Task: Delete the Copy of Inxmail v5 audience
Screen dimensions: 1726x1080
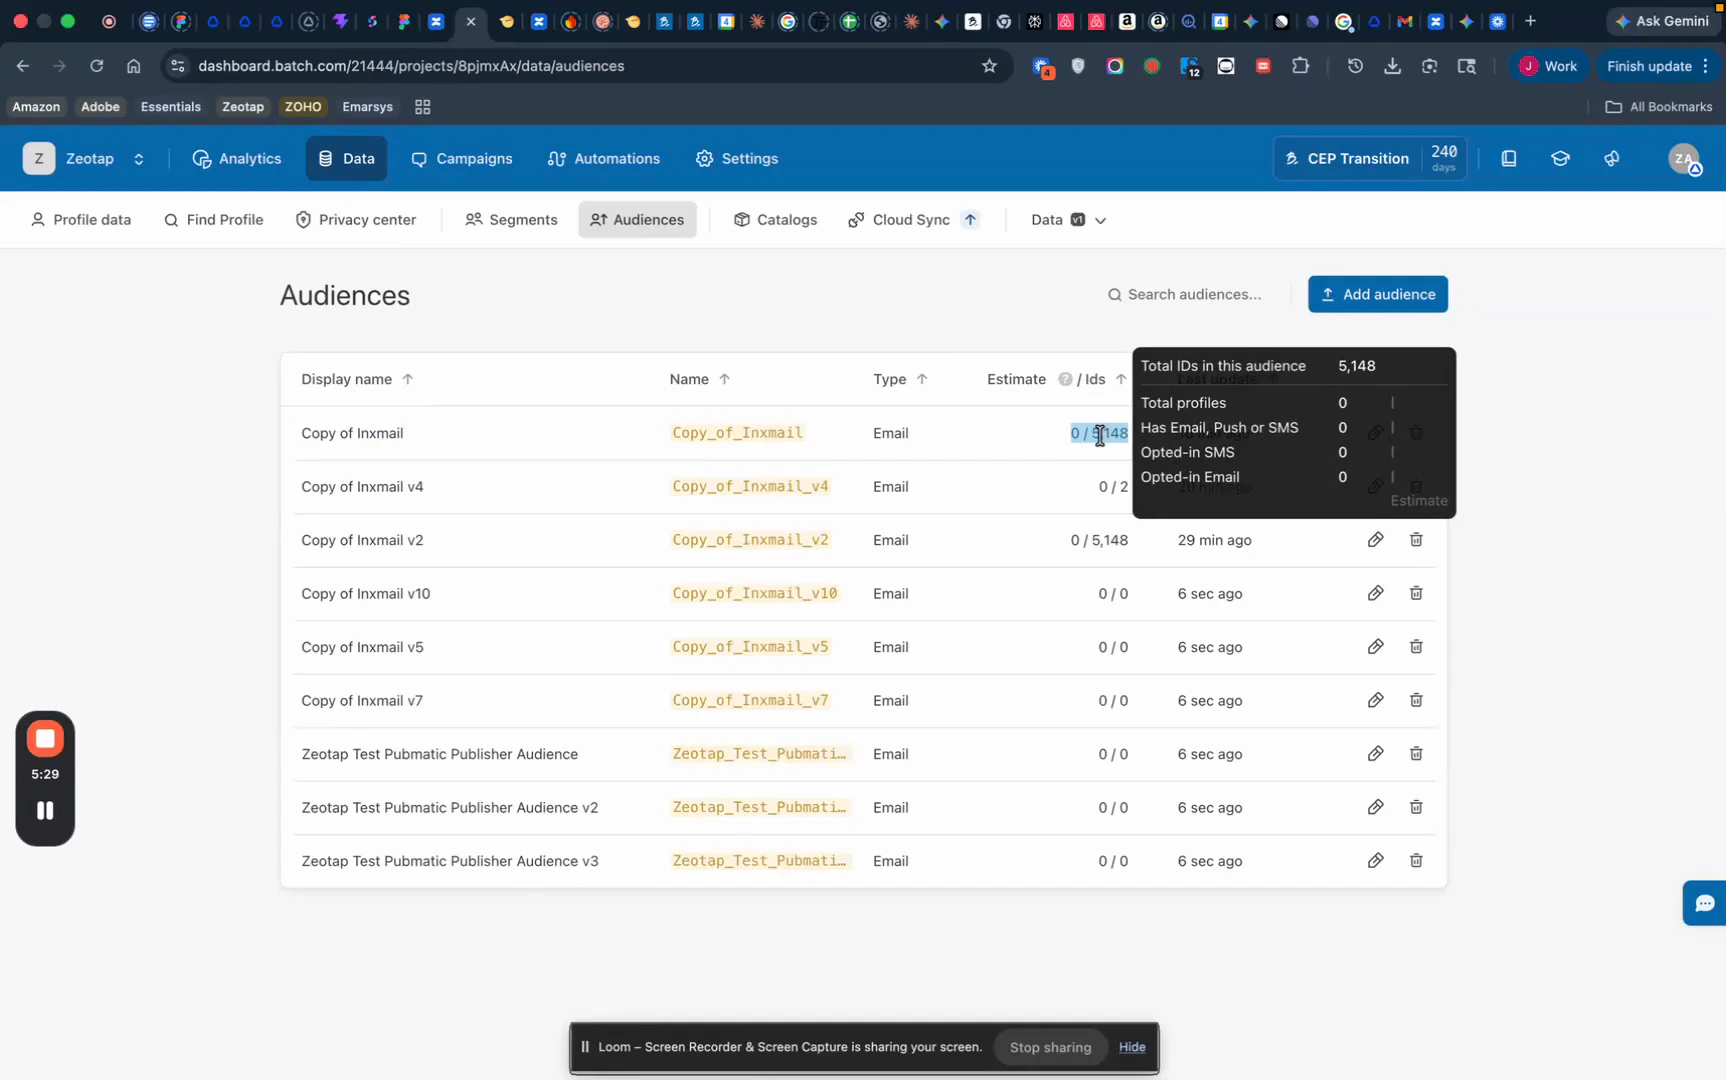Action: coord(1416,647)
